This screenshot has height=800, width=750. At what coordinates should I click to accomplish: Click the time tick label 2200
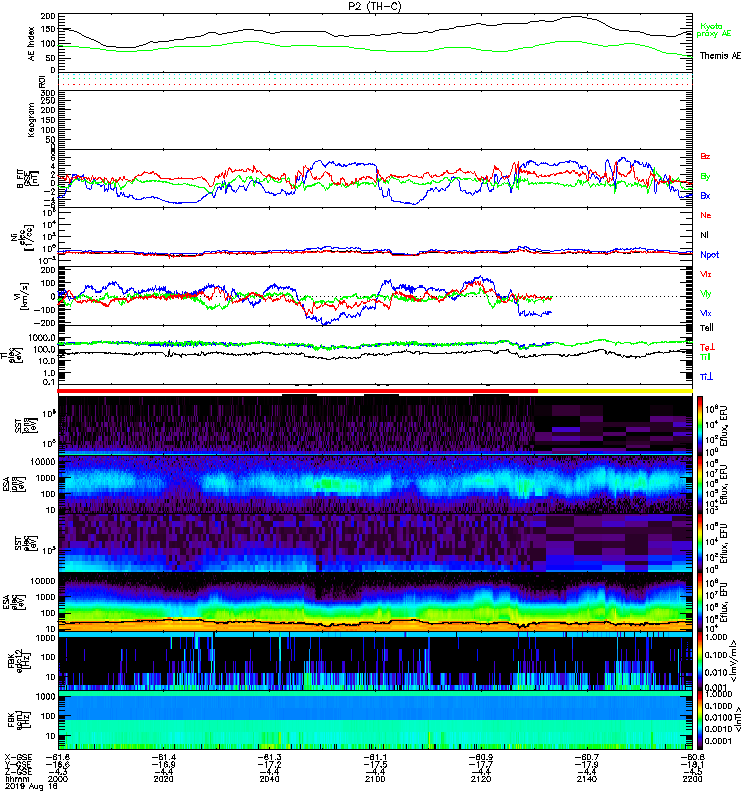[x=692, y=779]
